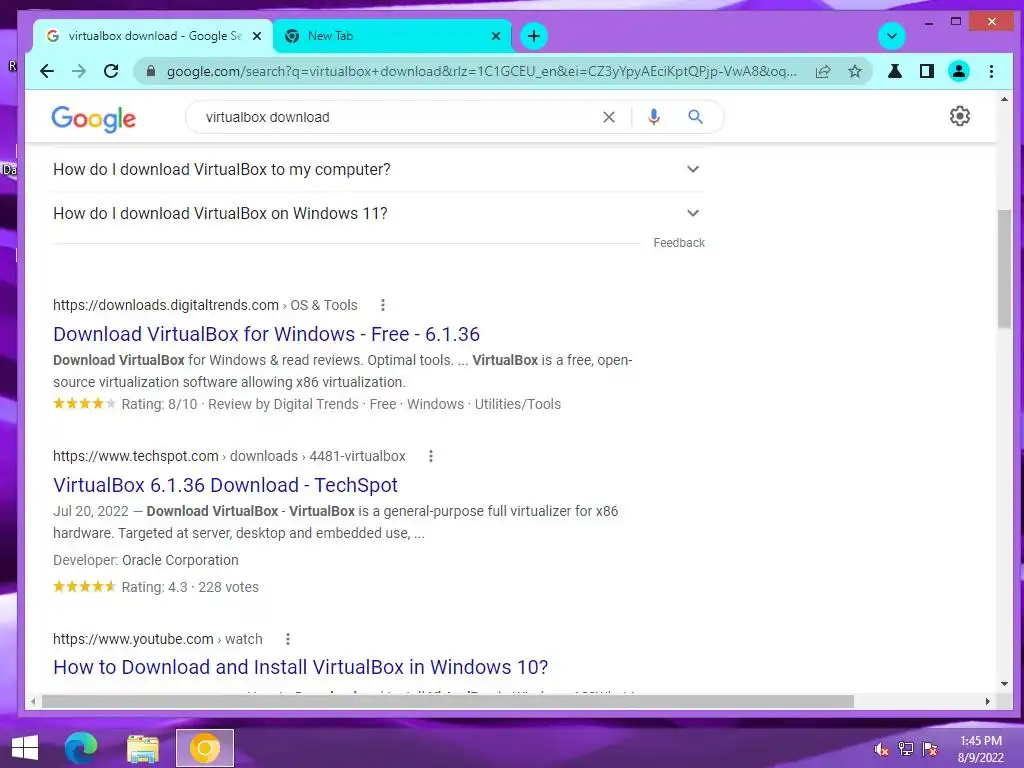1024x768 pixels.
Task: Close the virtualbox download tab
Action: (257, 36)
